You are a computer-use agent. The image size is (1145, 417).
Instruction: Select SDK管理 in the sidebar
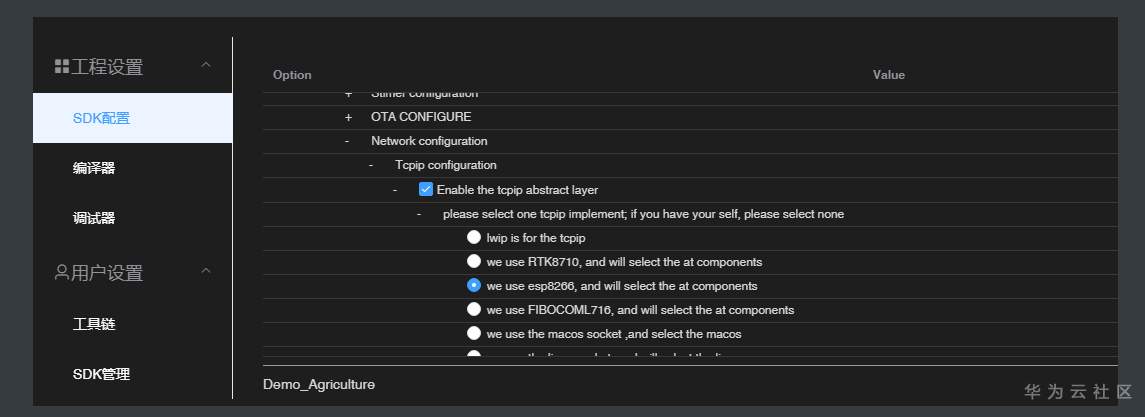coord(101,374)
